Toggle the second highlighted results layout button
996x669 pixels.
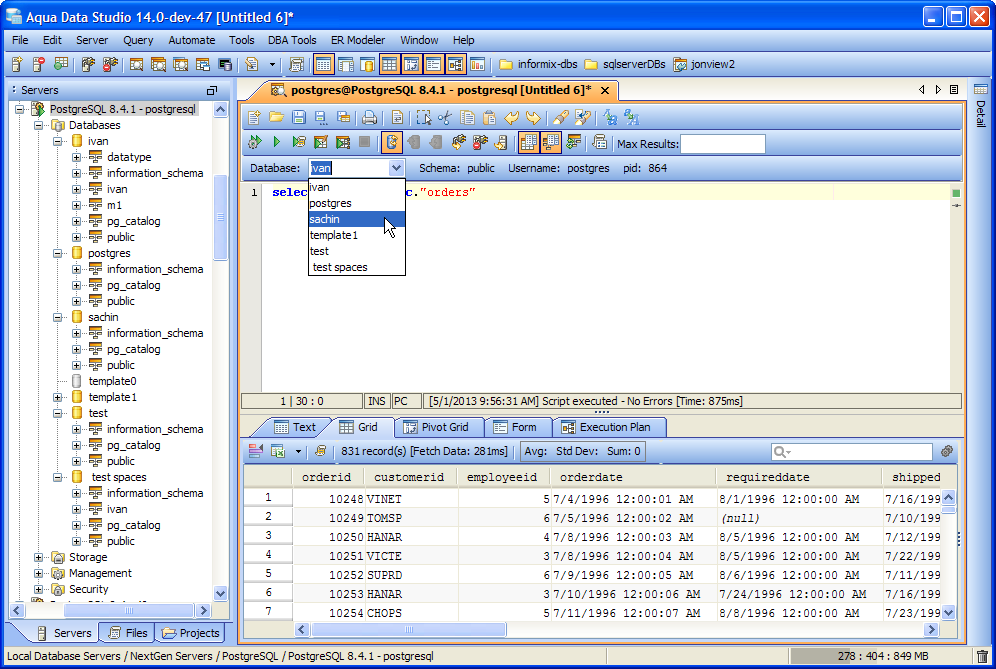point(551,142)
